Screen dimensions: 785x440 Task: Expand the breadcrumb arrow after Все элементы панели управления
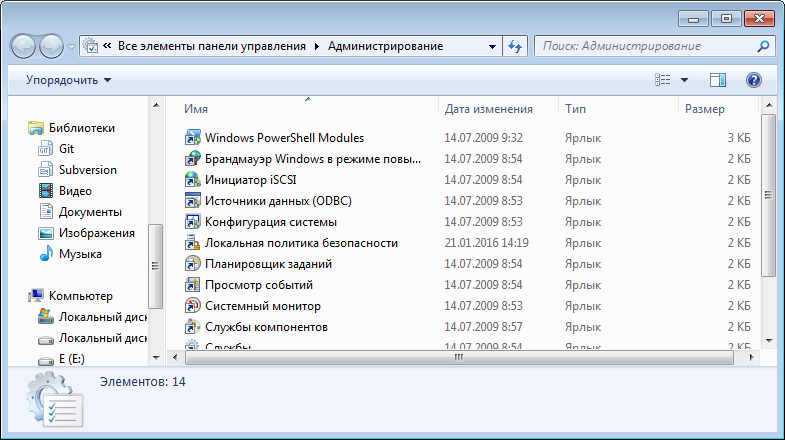316,47
